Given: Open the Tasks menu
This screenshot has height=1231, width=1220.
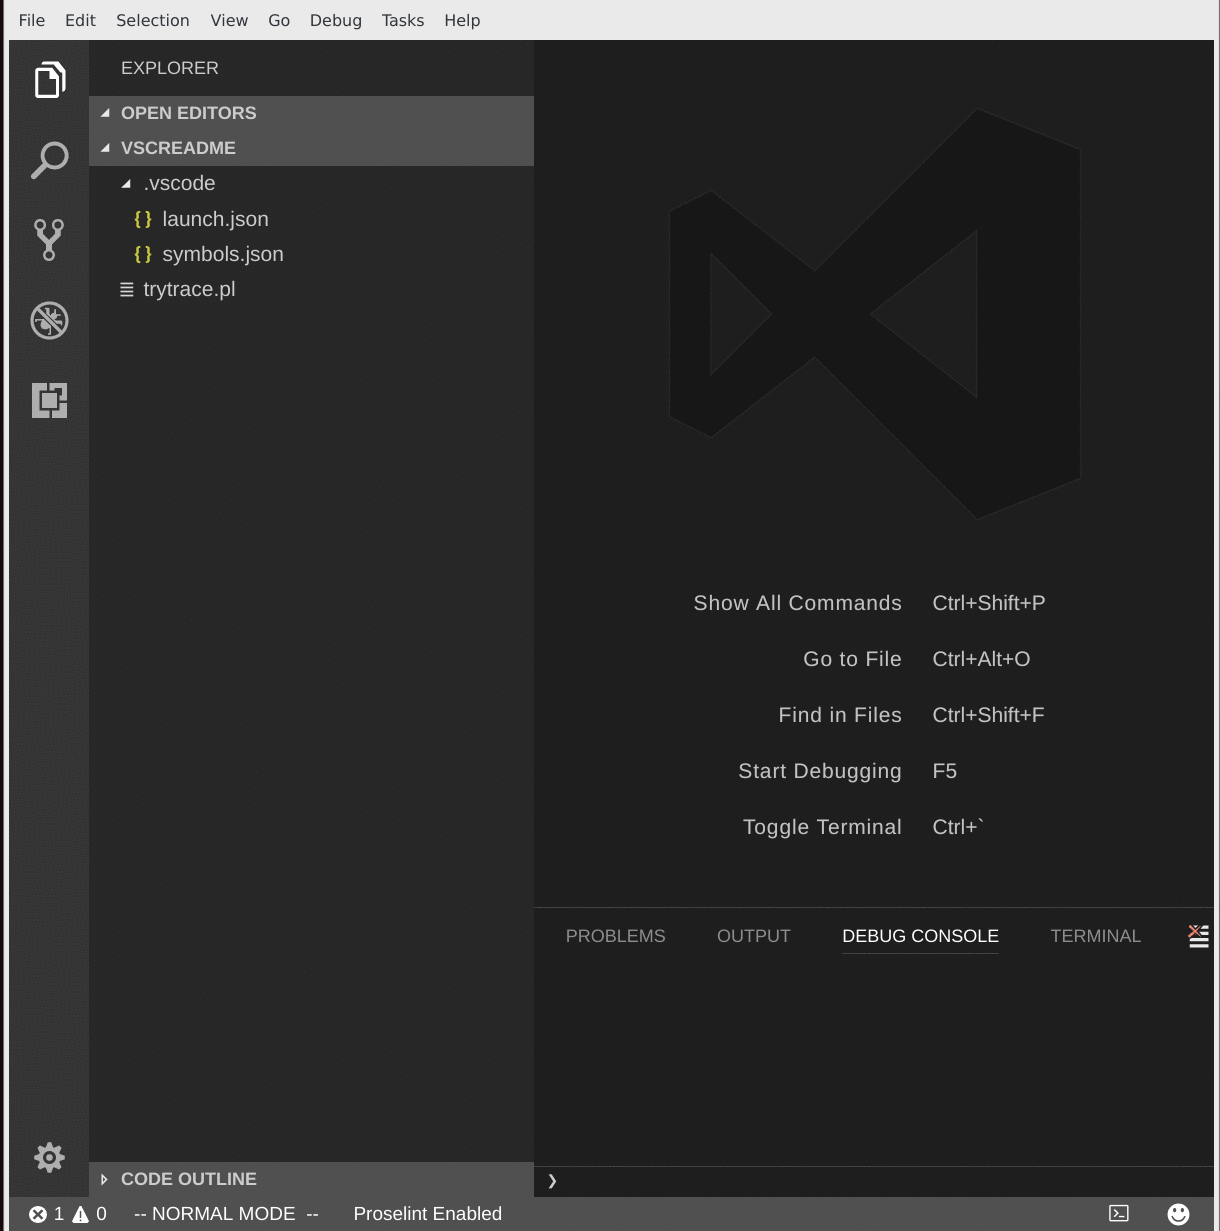Looking at the screenshot, I should [x=403, y=20].
